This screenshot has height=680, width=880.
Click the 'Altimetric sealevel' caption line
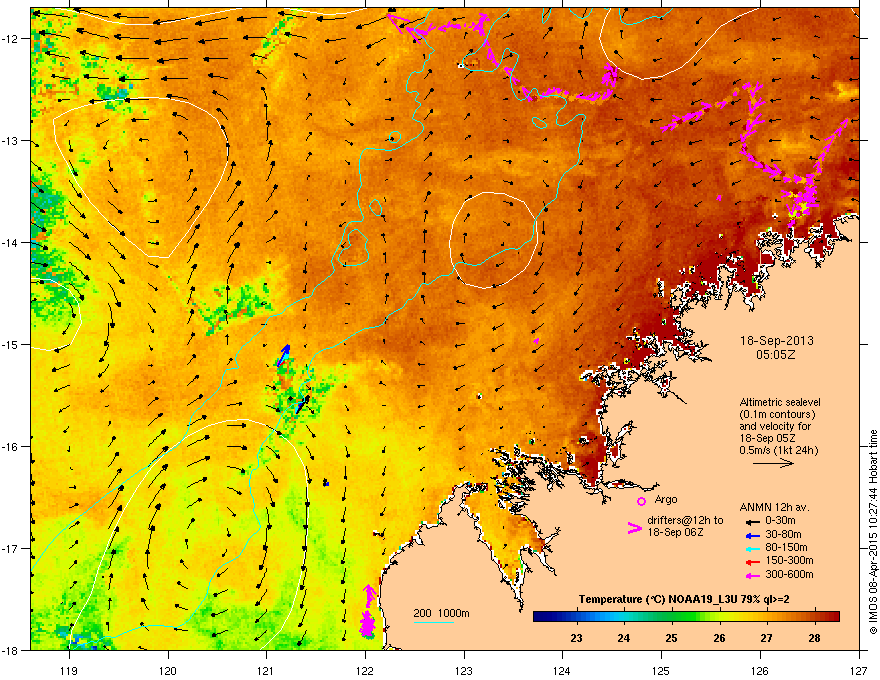pyautogui.click(x=780, y=402)
